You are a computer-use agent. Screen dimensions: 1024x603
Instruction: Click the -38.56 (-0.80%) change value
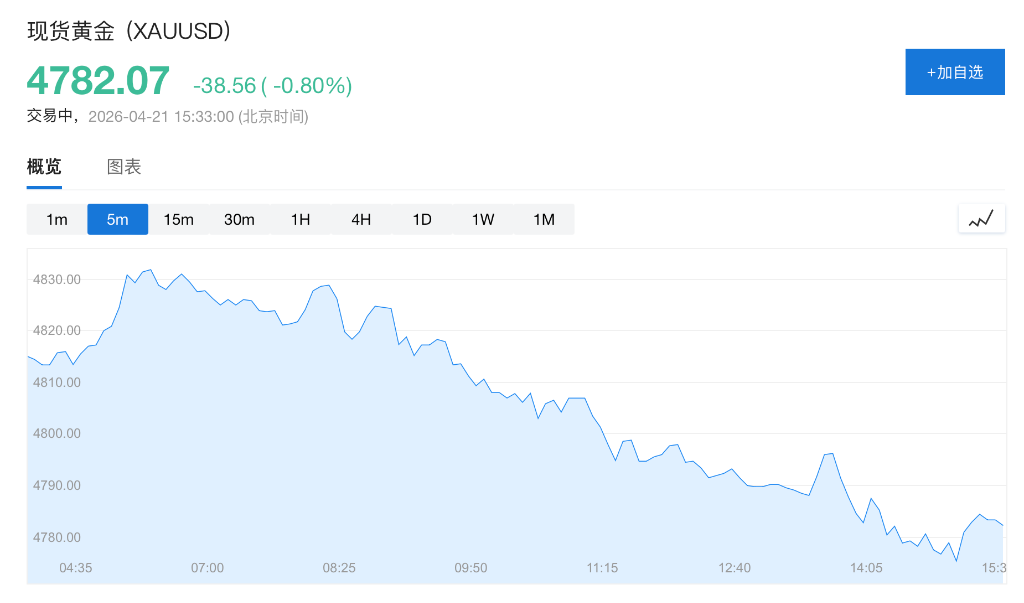coord(272,86)
